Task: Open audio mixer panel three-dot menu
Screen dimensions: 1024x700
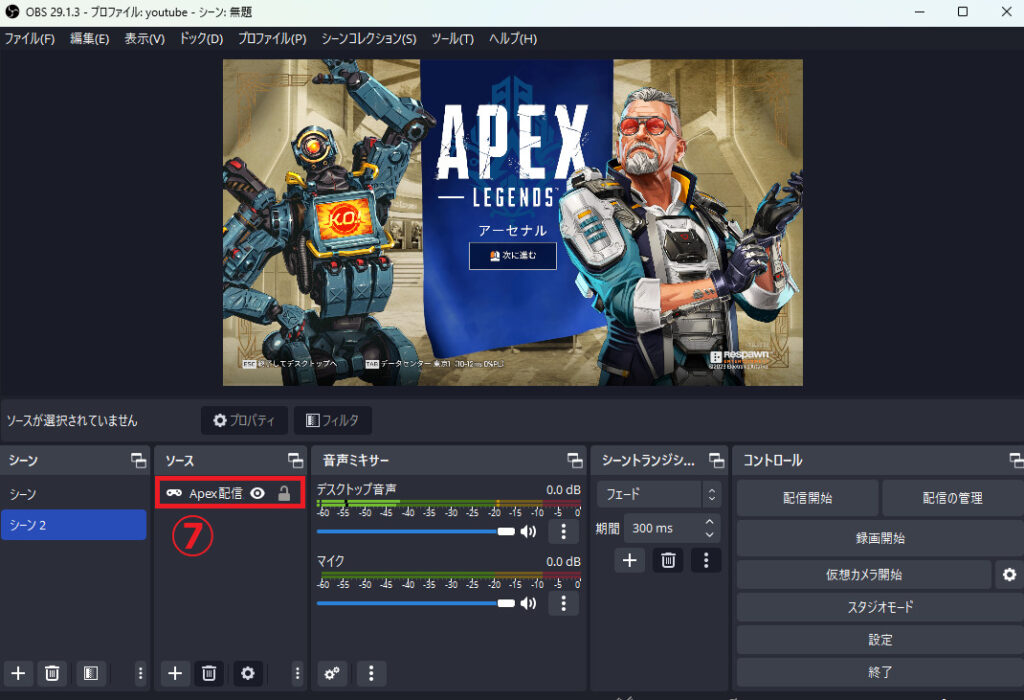Action: 371,673
